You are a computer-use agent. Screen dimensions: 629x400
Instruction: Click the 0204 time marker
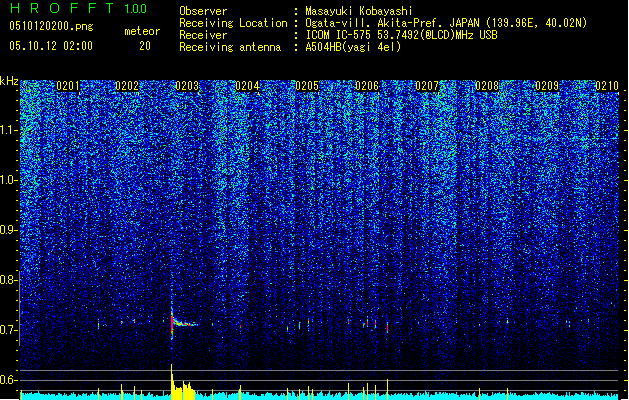(x=247, y=86)
